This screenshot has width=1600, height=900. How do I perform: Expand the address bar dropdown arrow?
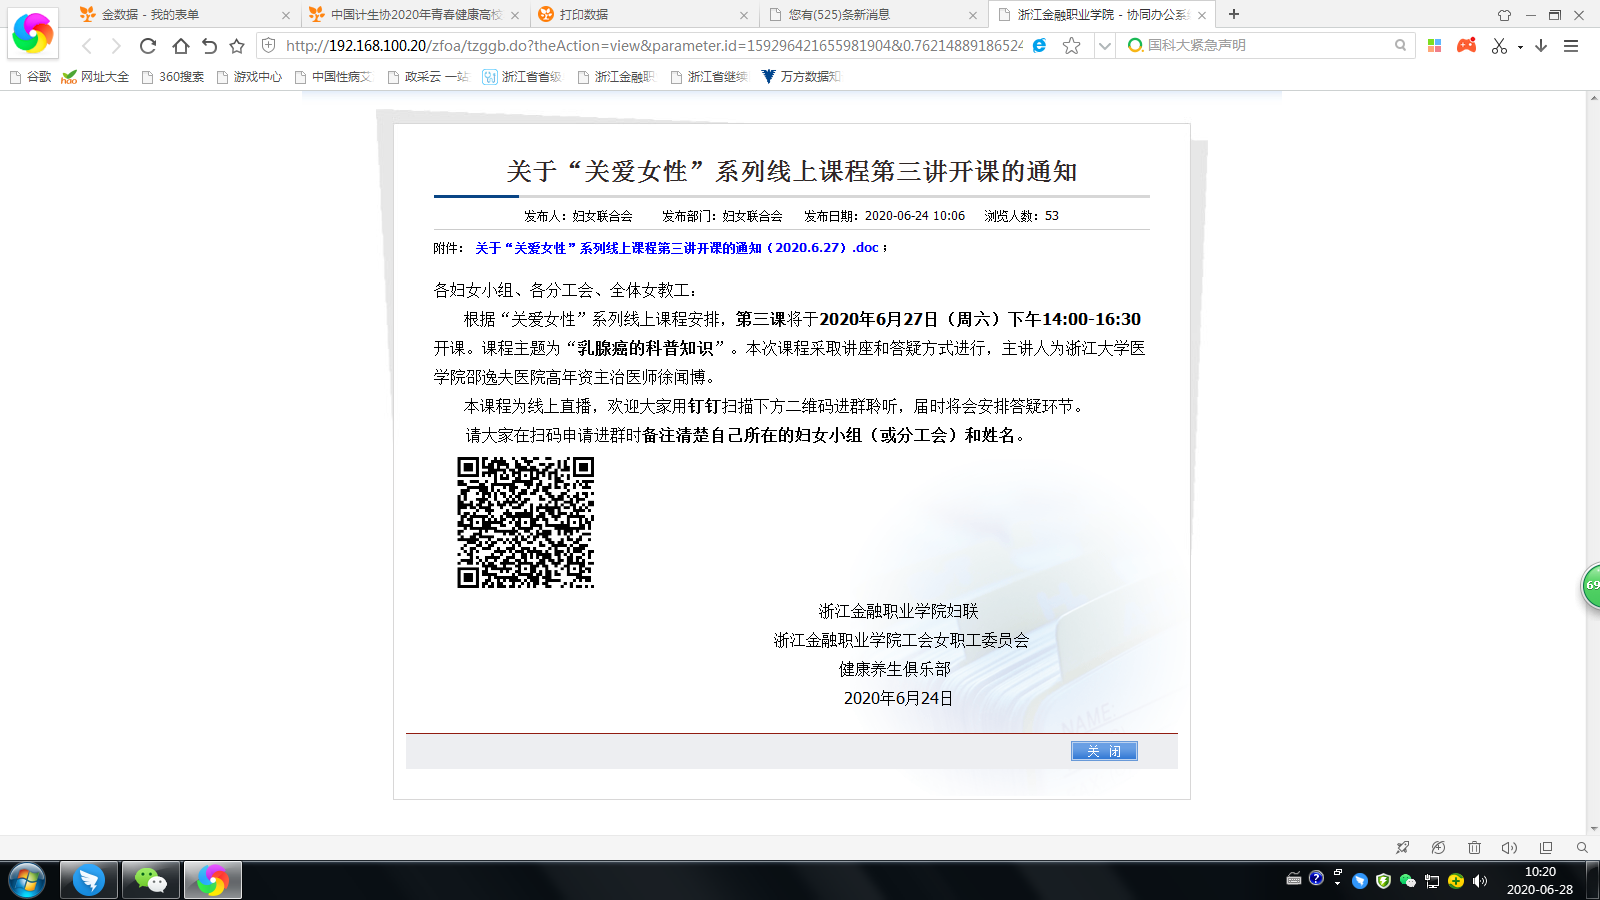point(1104,46)
